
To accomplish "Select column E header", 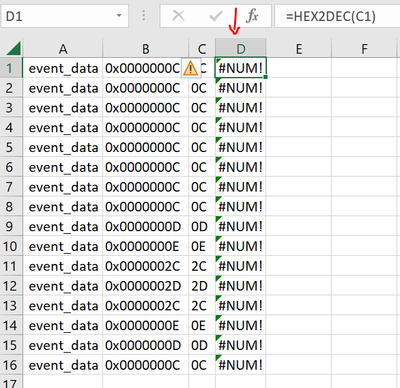I will [299, 49].
